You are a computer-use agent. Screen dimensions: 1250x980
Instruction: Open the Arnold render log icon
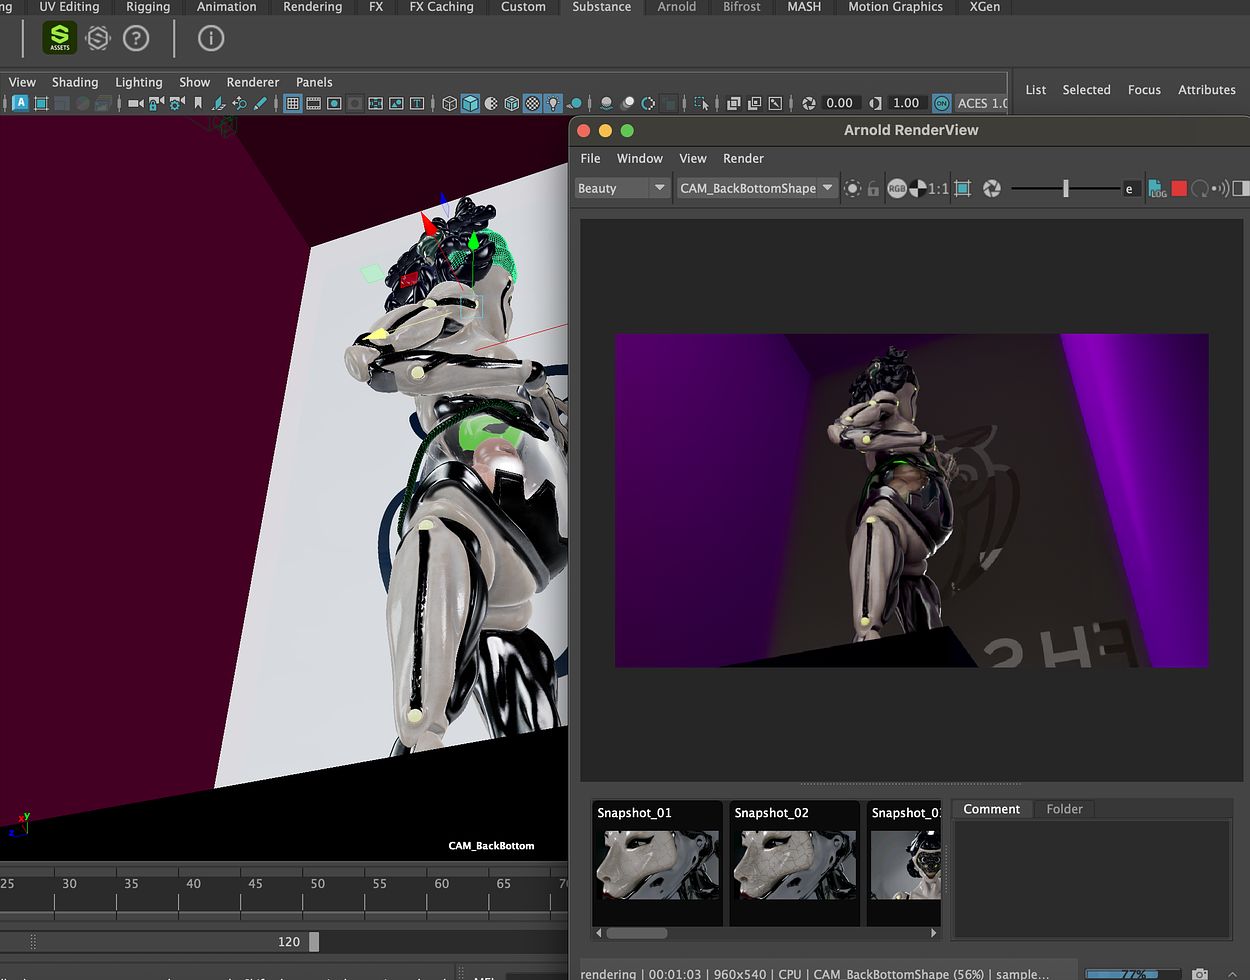pos(1157,188)
